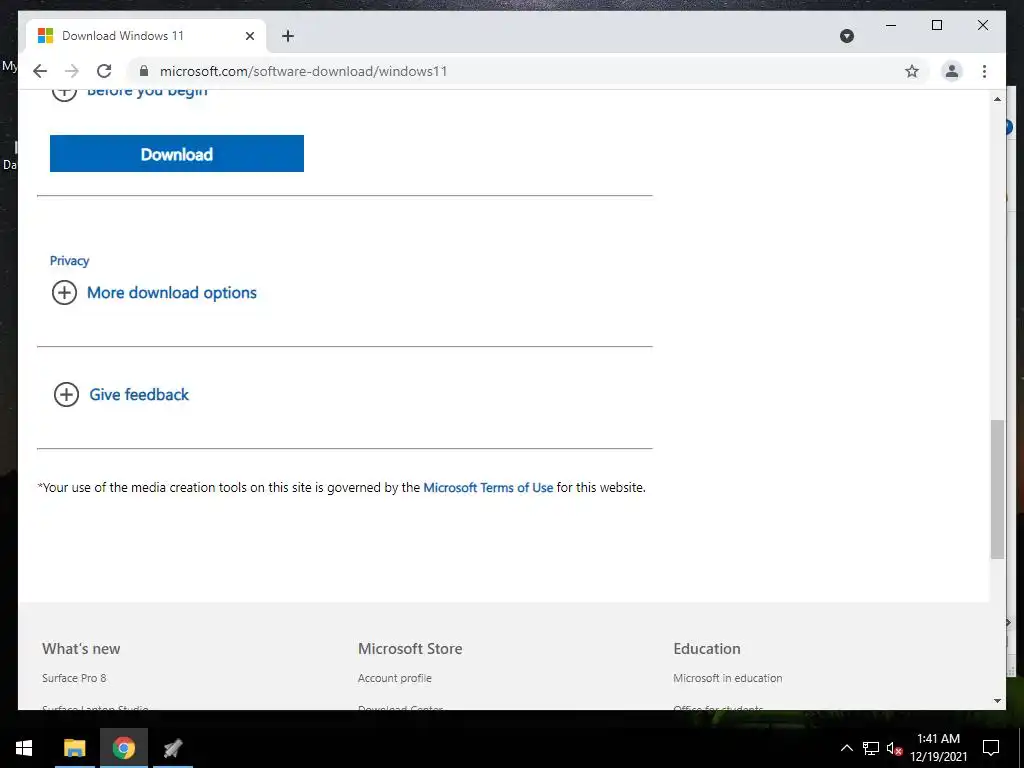Image resolution: width=1024 pixels, height=768 pixels.
Task: Expand the Give feedback section
Action: click(121, 394)
